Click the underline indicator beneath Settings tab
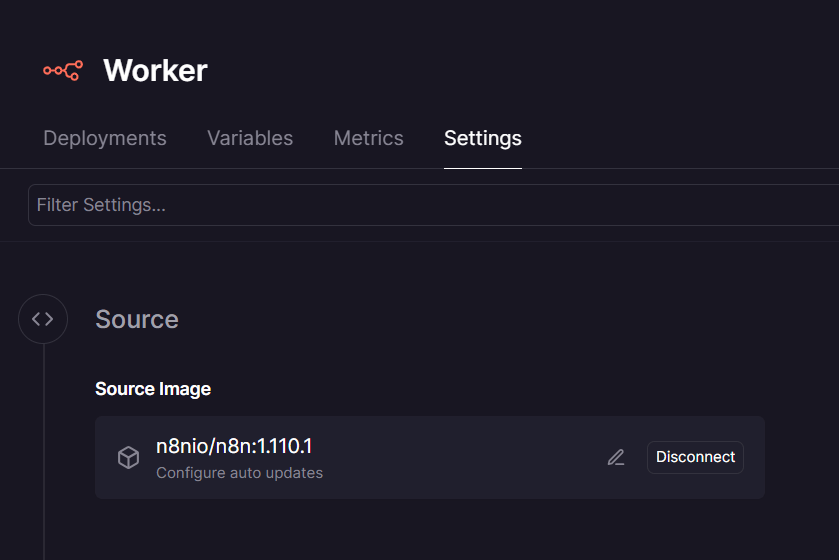Viewport: 839px width, 560px height. (x=482, y=167)
